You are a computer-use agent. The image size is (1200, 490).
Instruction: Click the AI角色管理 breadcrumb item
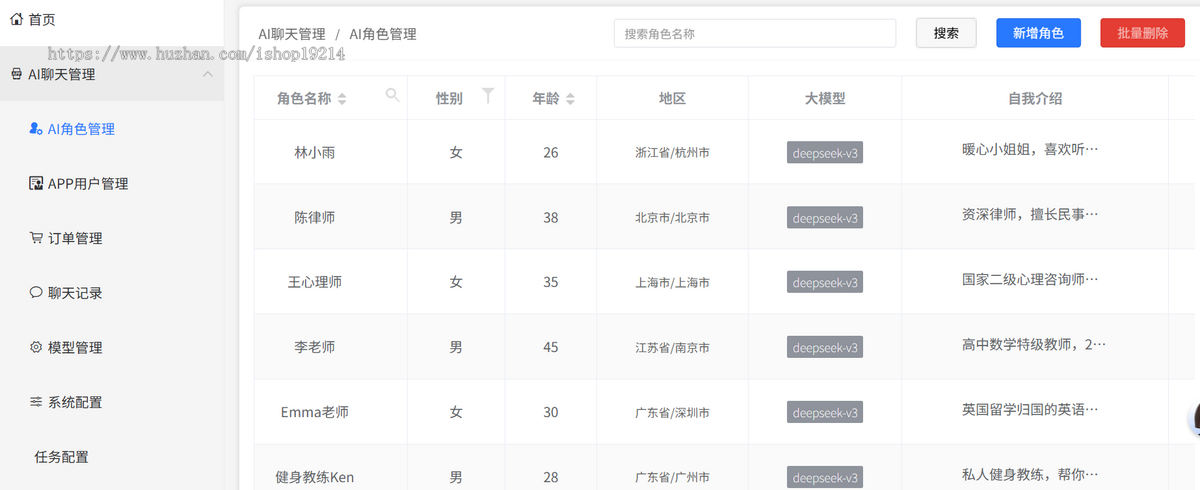point(383,34)
